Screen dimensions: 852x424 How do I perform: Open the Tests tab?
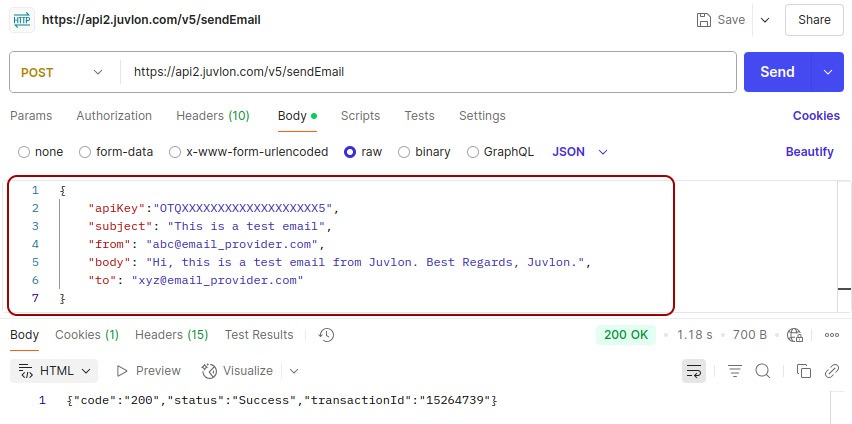[419, 116]
